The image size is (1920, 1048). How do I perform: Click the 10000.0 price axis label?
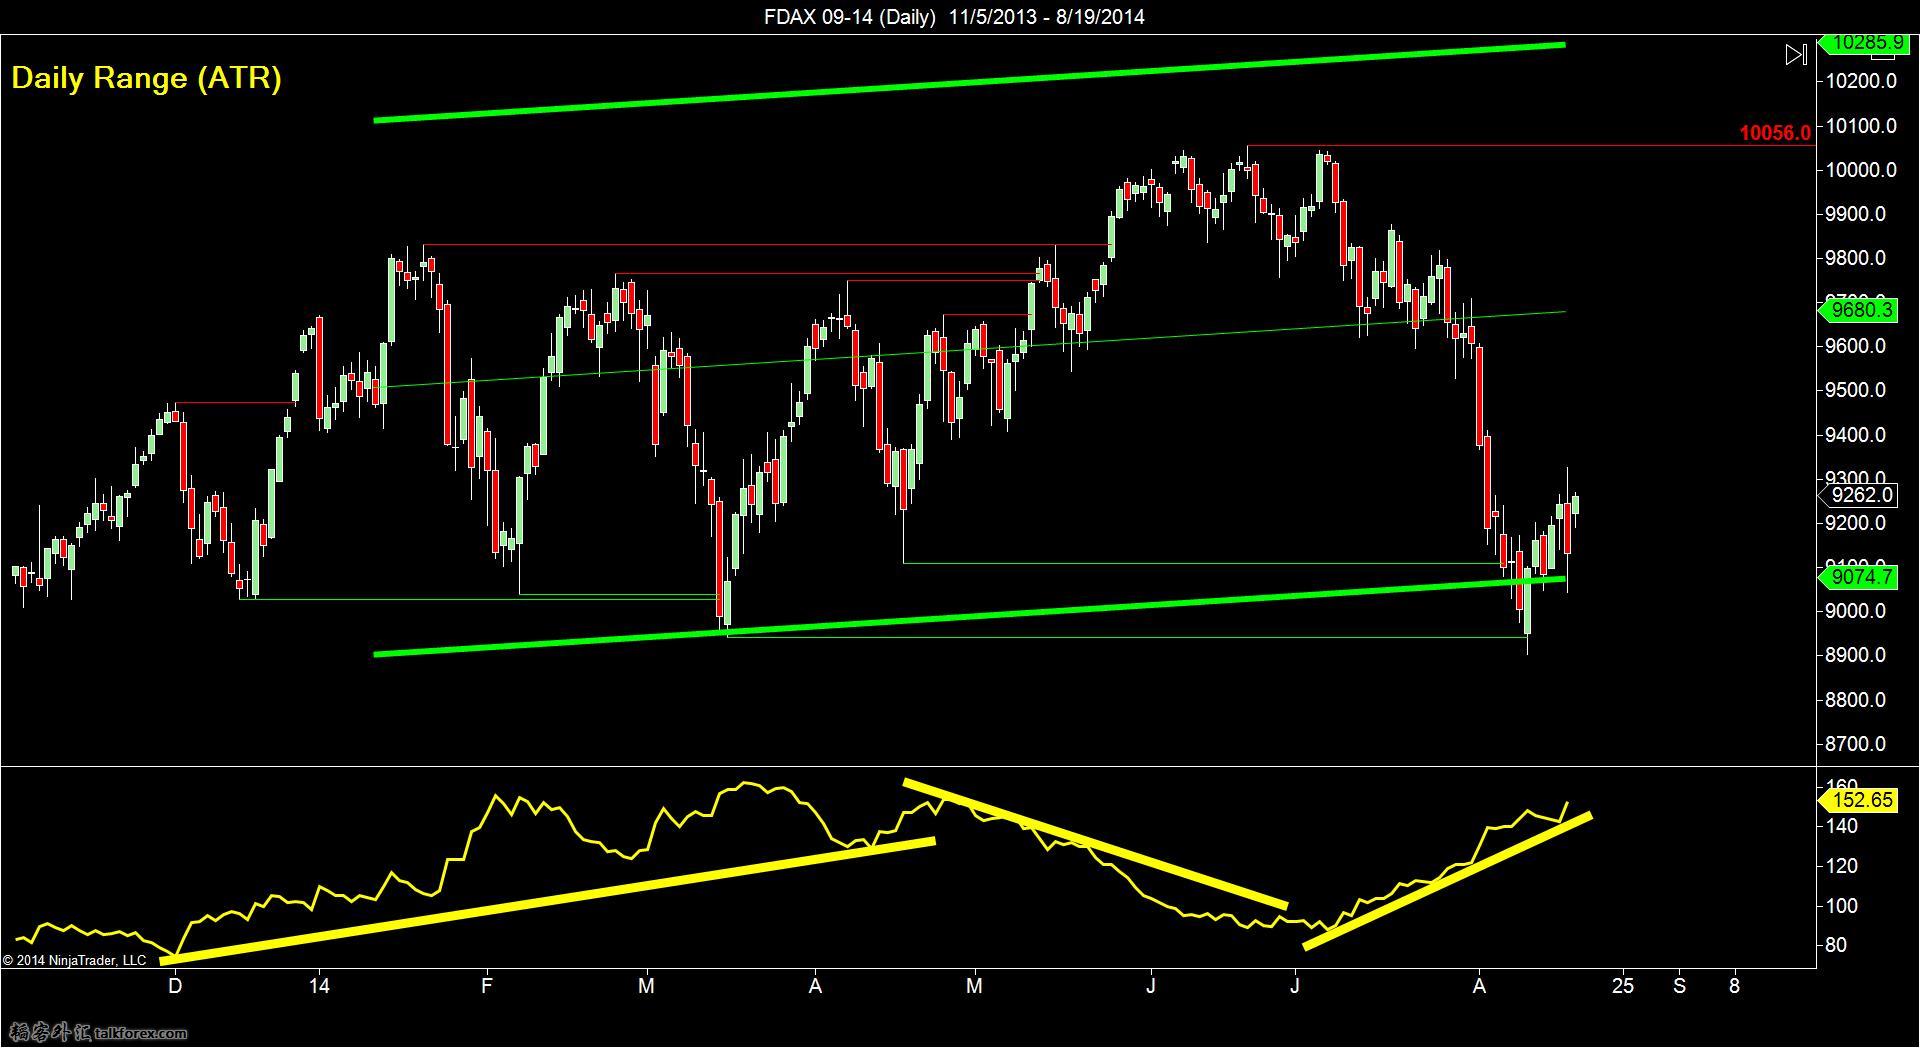(x=1861, y=170)
